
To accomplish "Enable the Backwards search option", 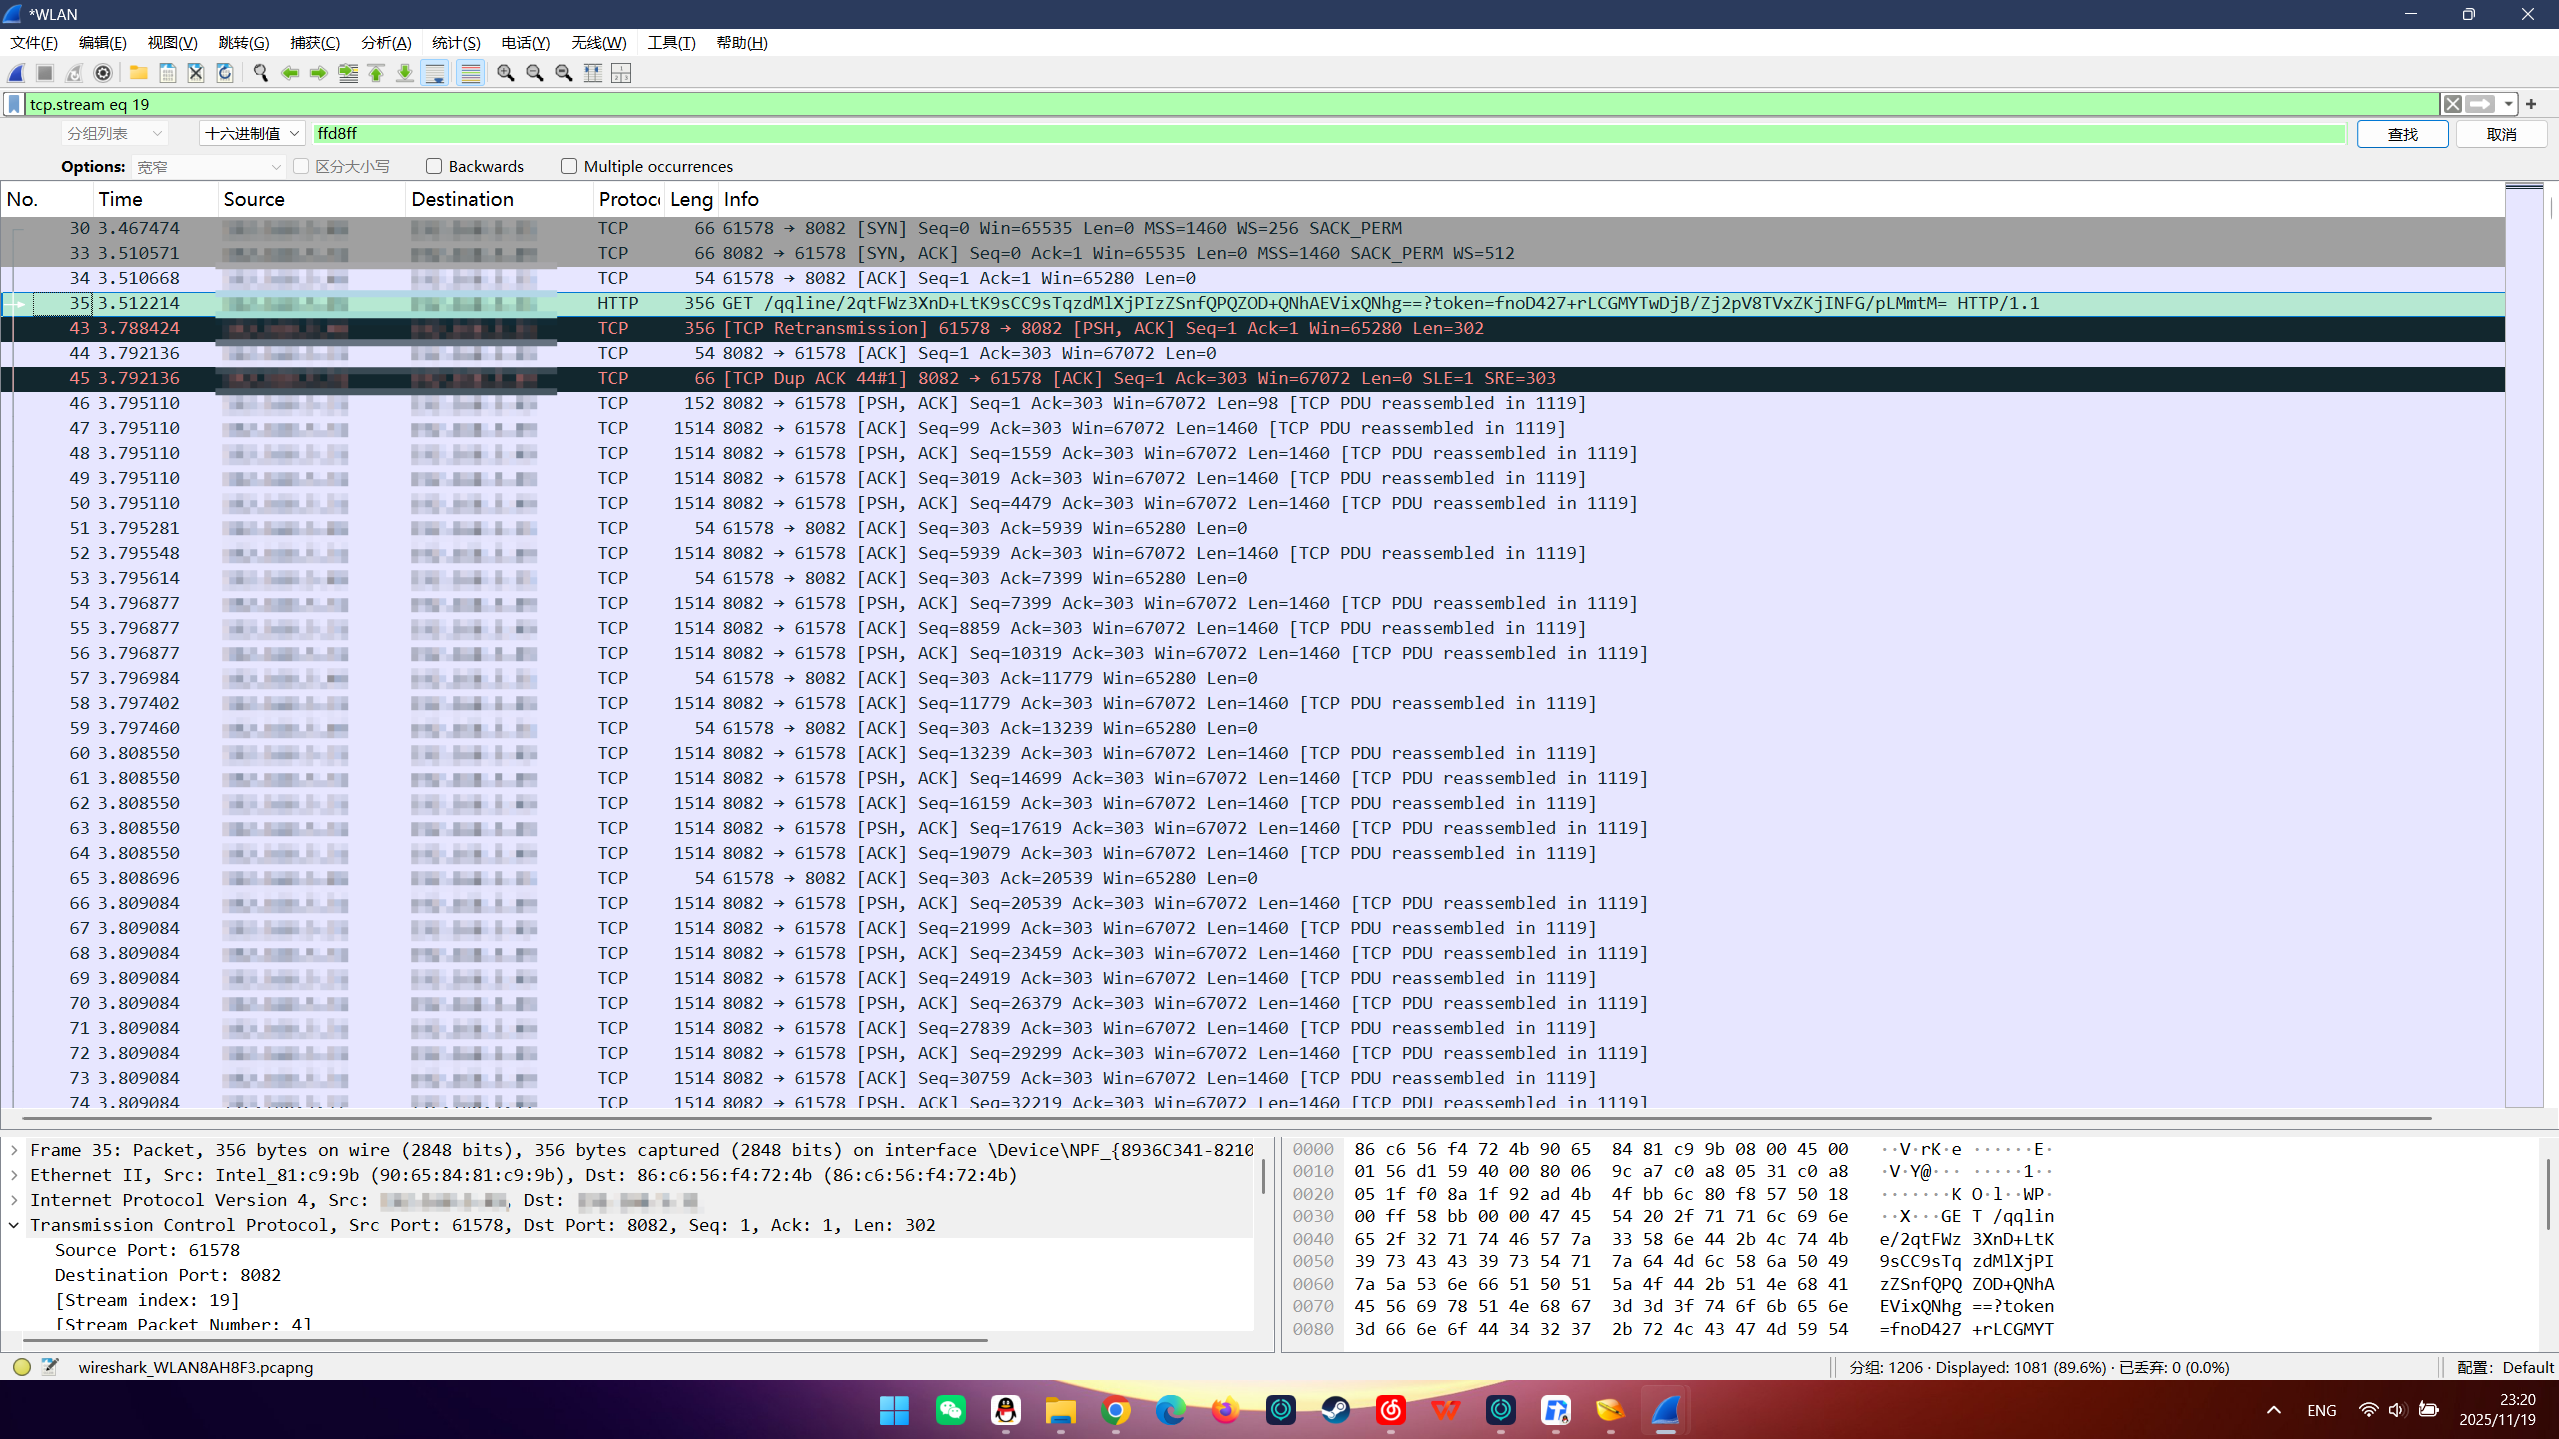I will (x=434, y=165).
